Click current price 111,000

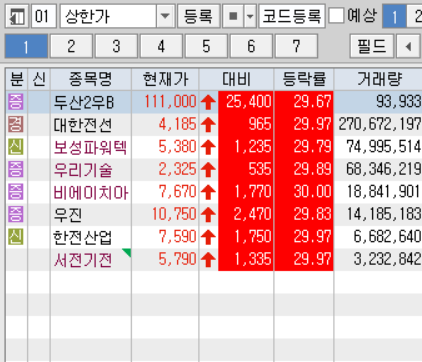[x=170, y=102]
